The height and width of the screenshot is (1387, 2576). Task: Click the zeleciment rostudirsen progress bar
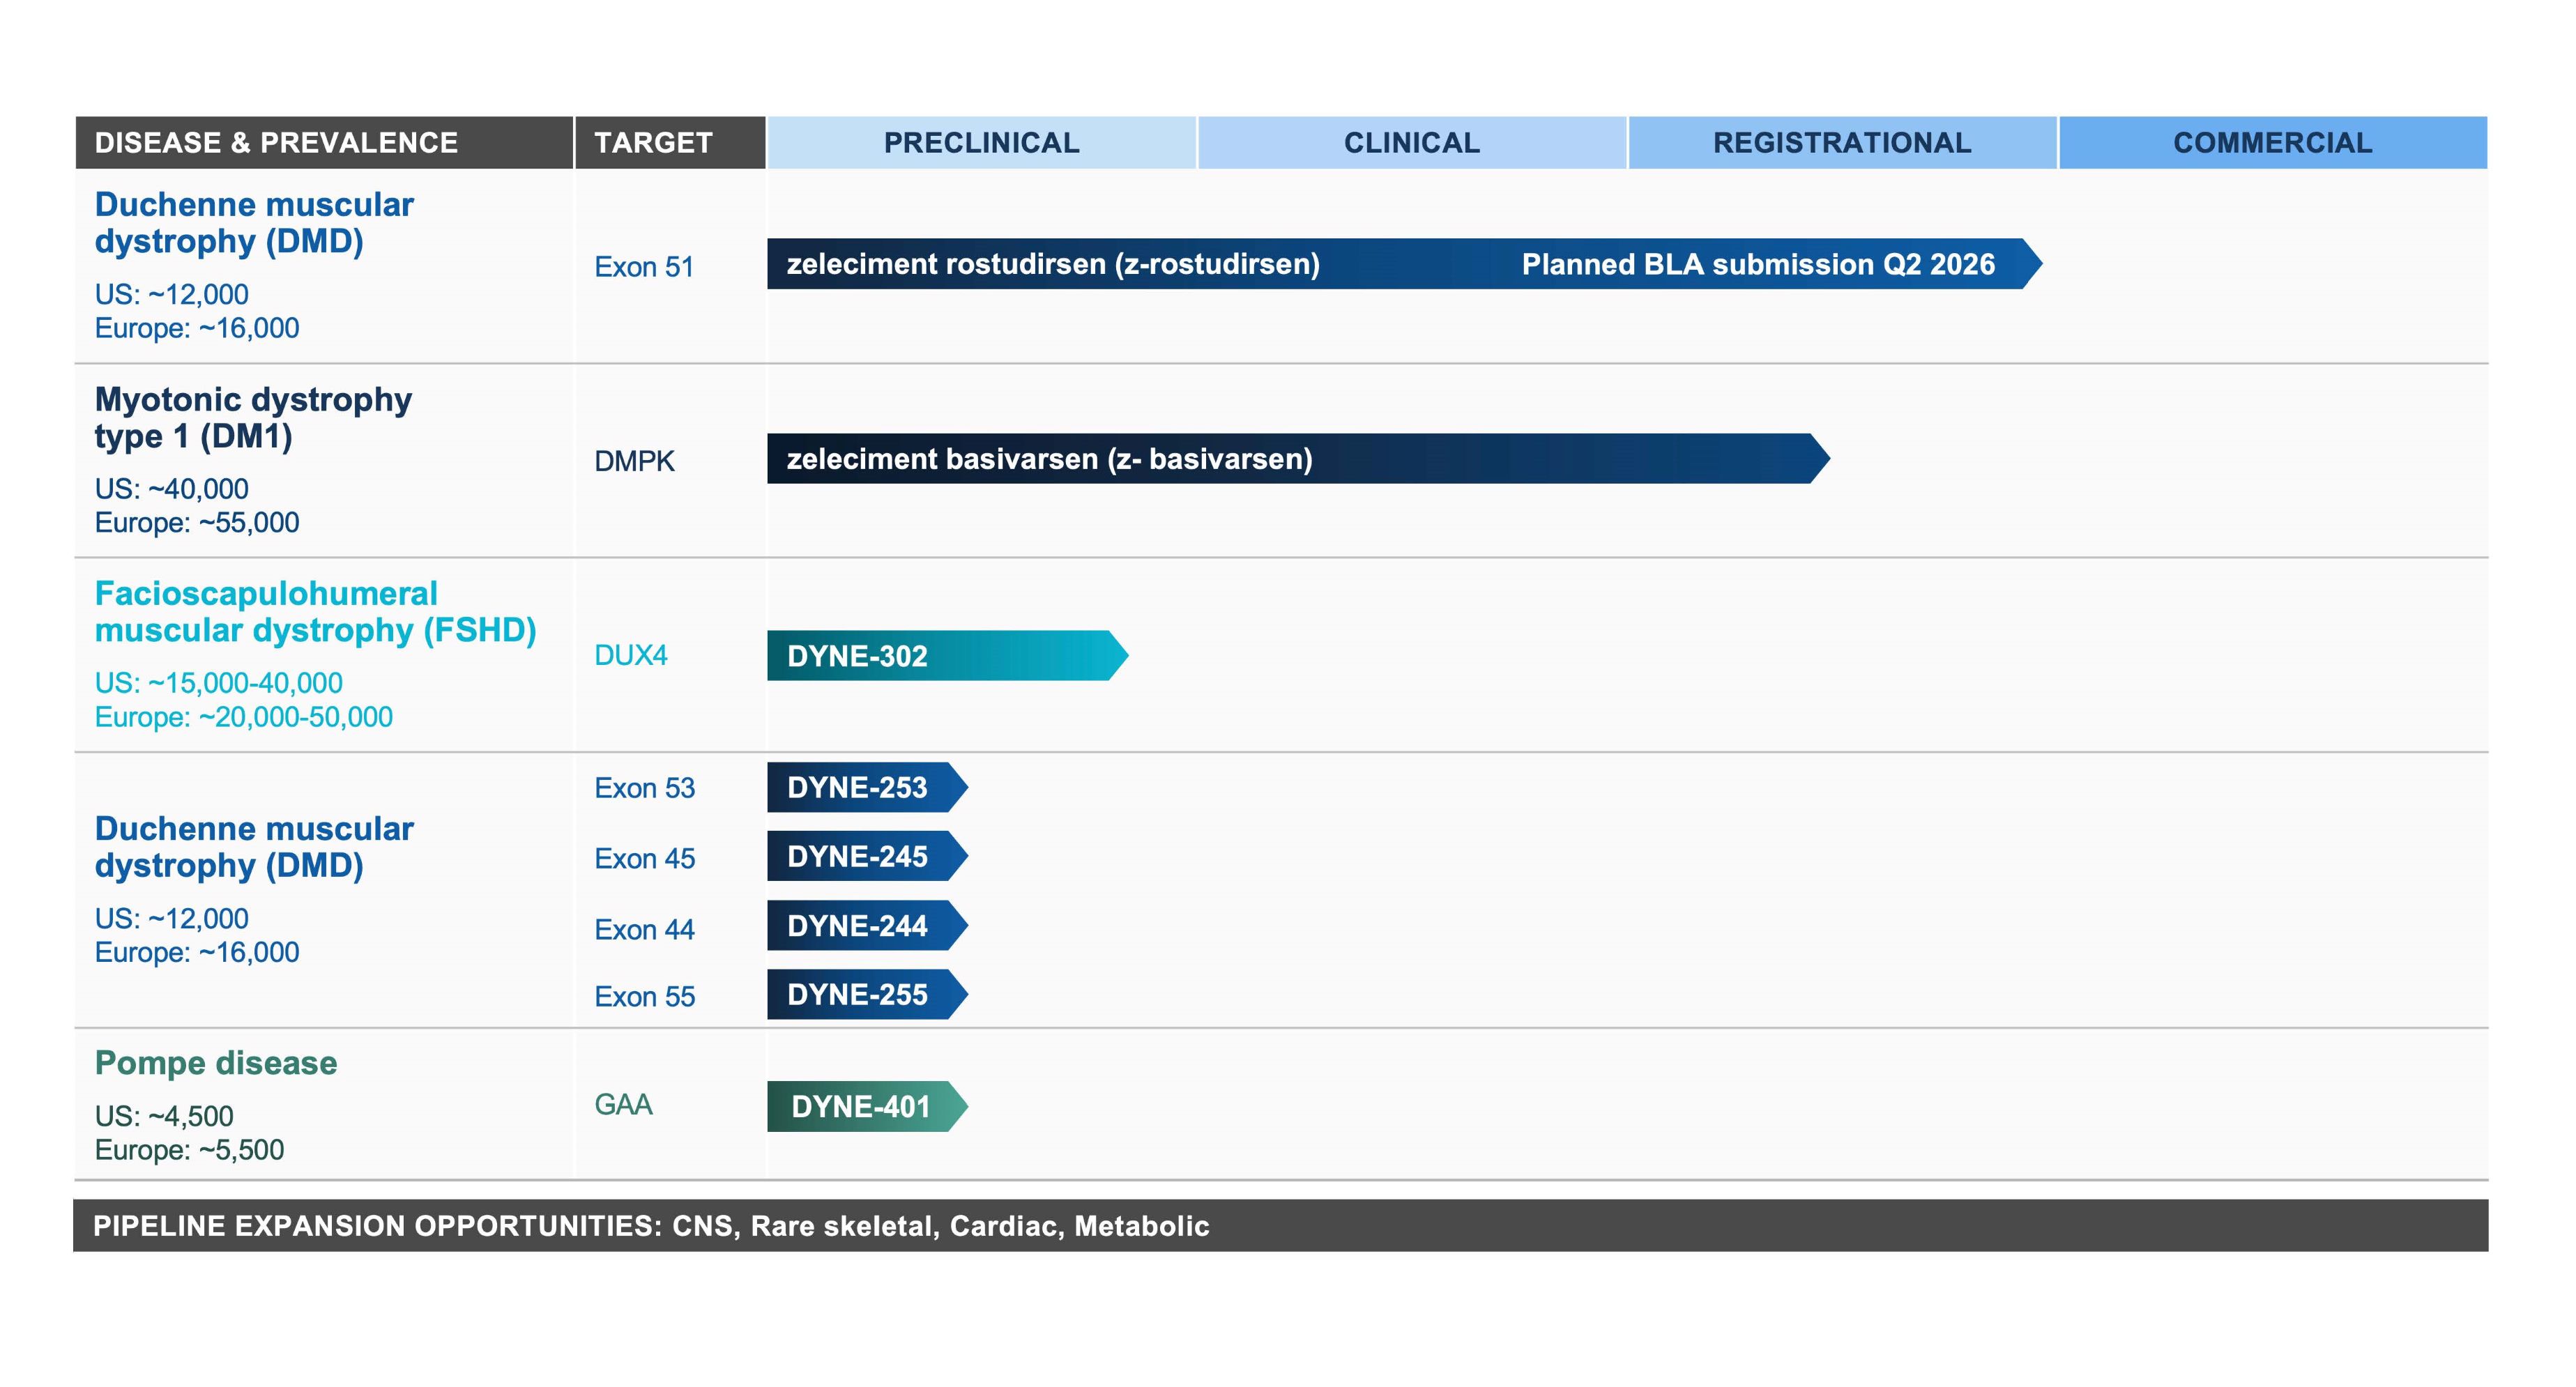point(1400,264)
